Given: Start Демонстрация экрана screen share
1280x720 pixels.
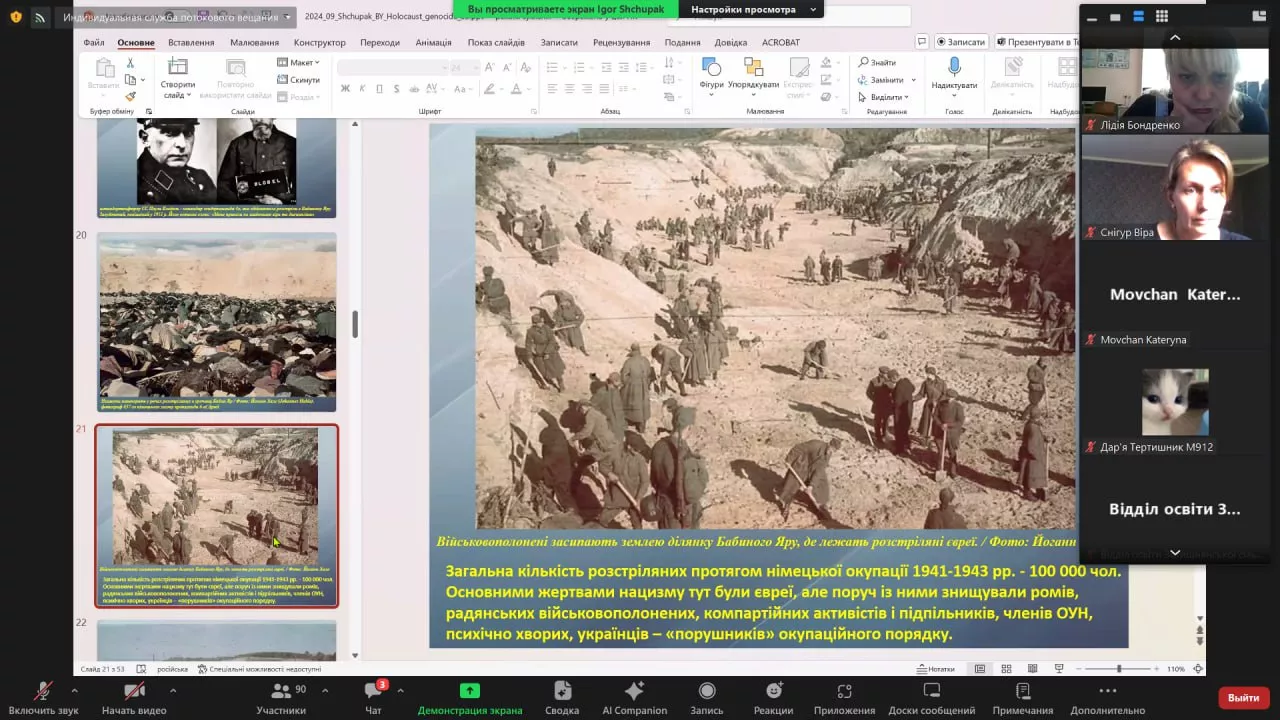Looking at the screenshot, I should click(x=470, y=698).
